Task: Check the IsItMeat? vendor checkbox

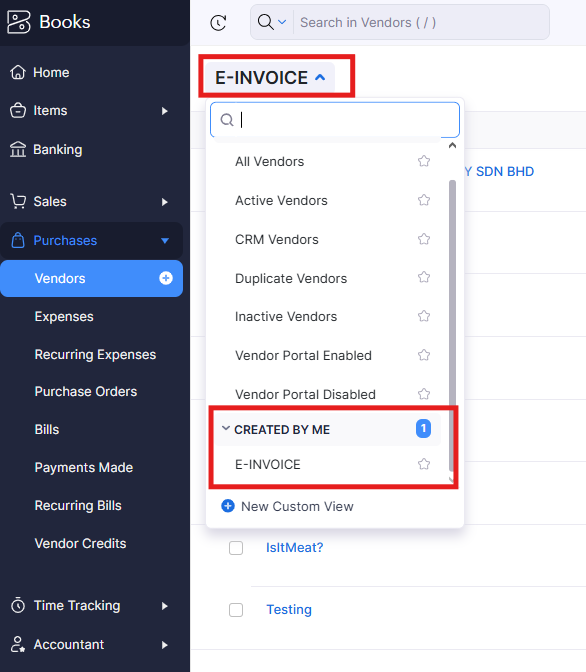Action: 236,548
